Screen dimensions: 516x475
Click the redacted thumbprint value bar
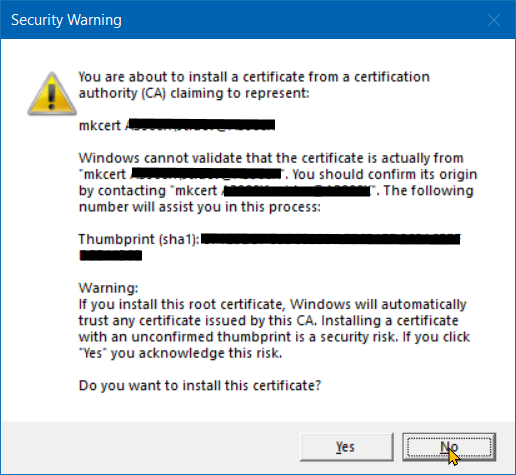click(331, 239)
